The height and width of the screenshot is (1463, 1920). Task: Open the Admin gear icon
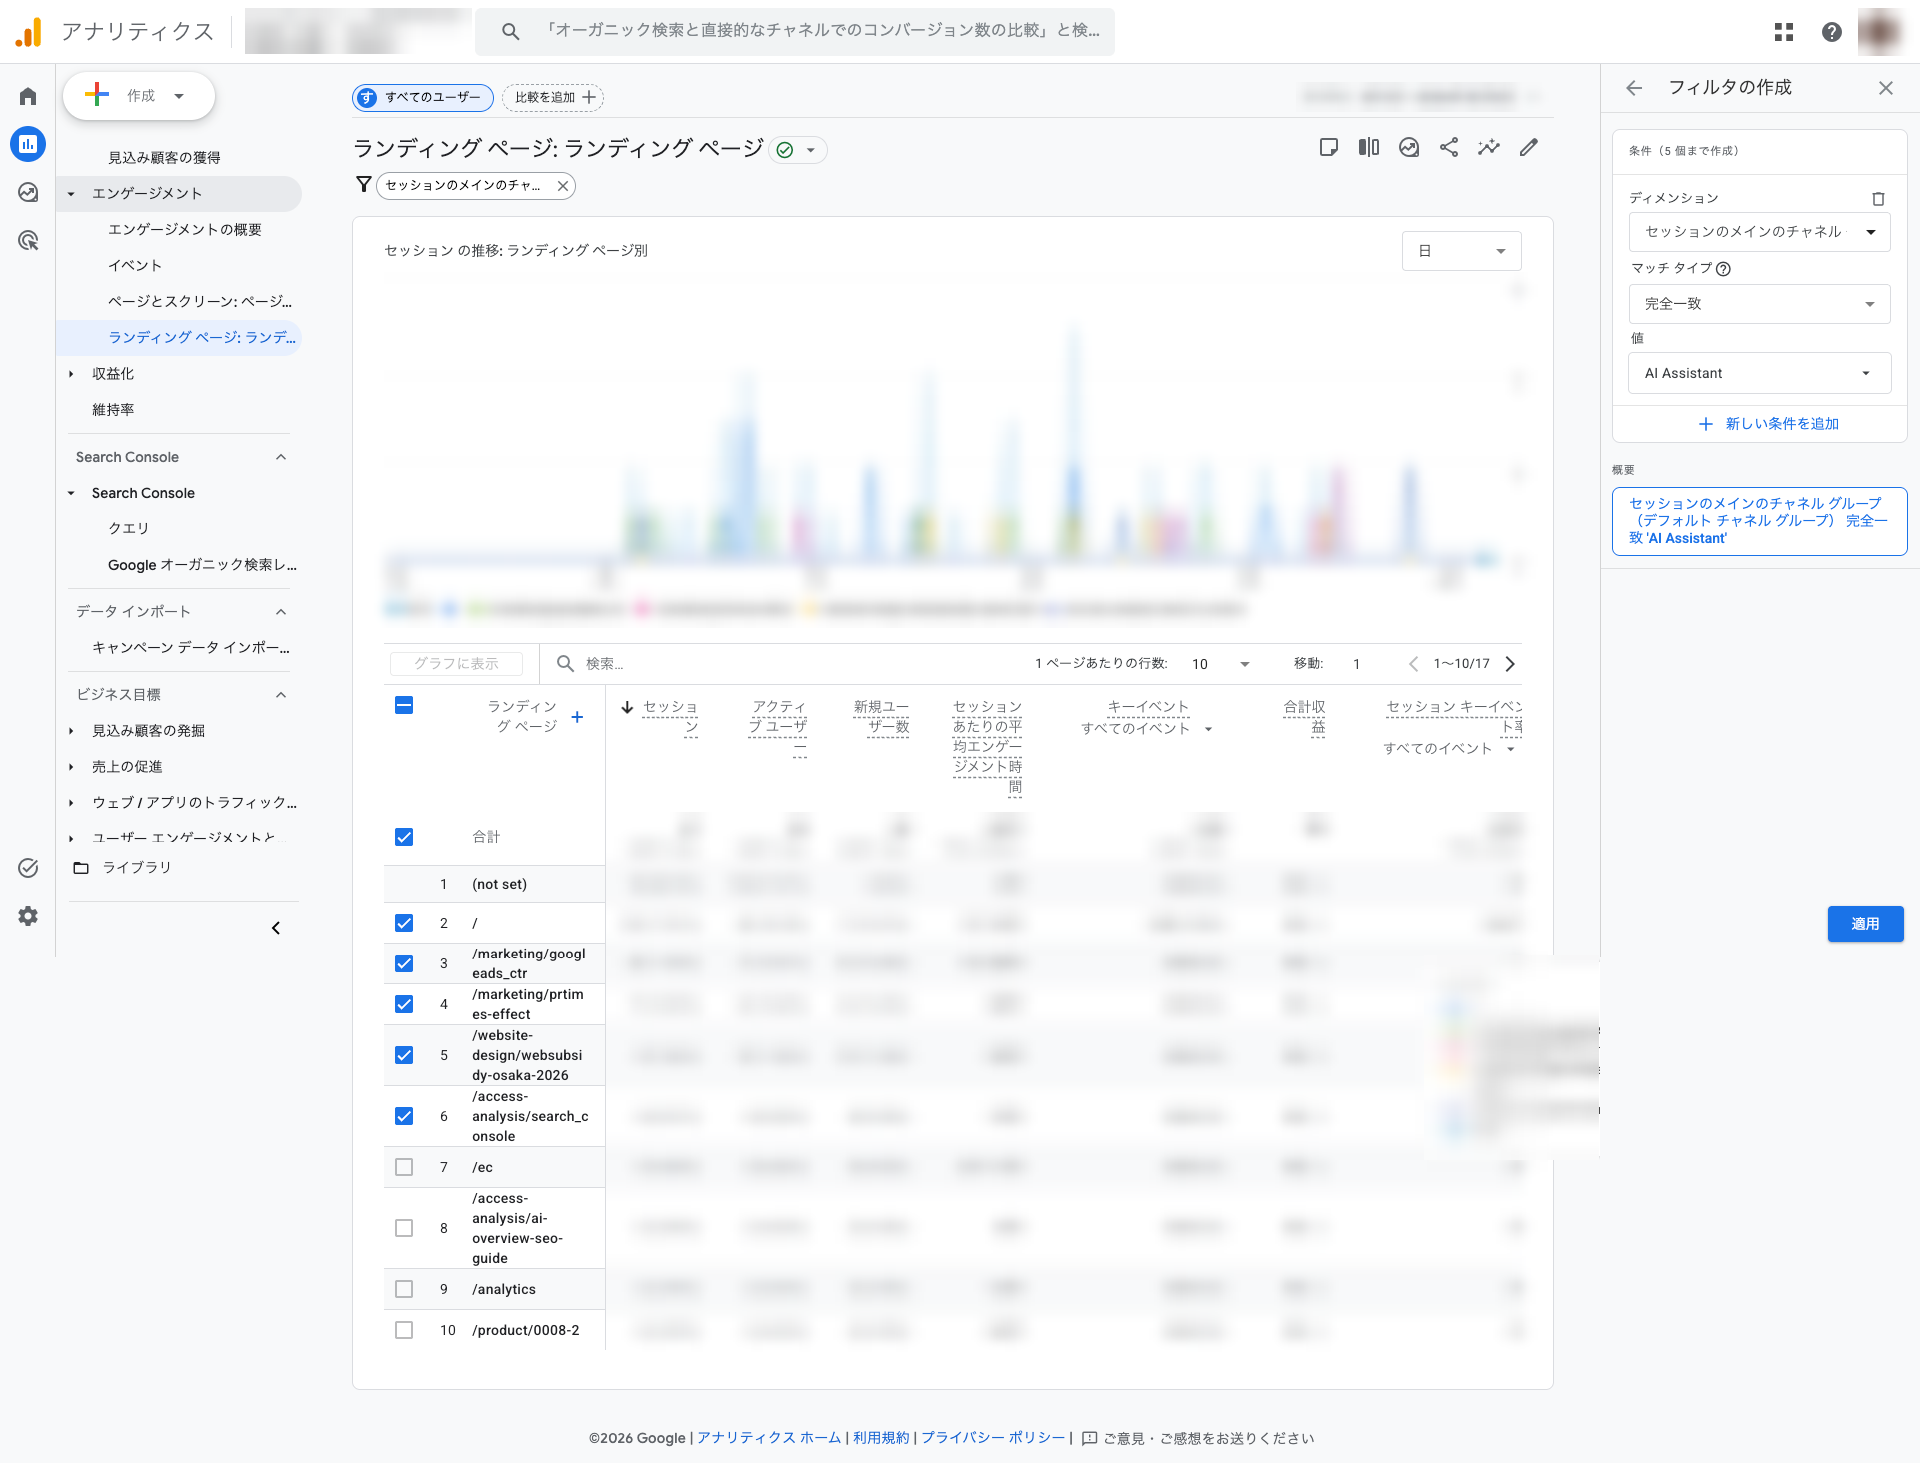click(28, 916)
